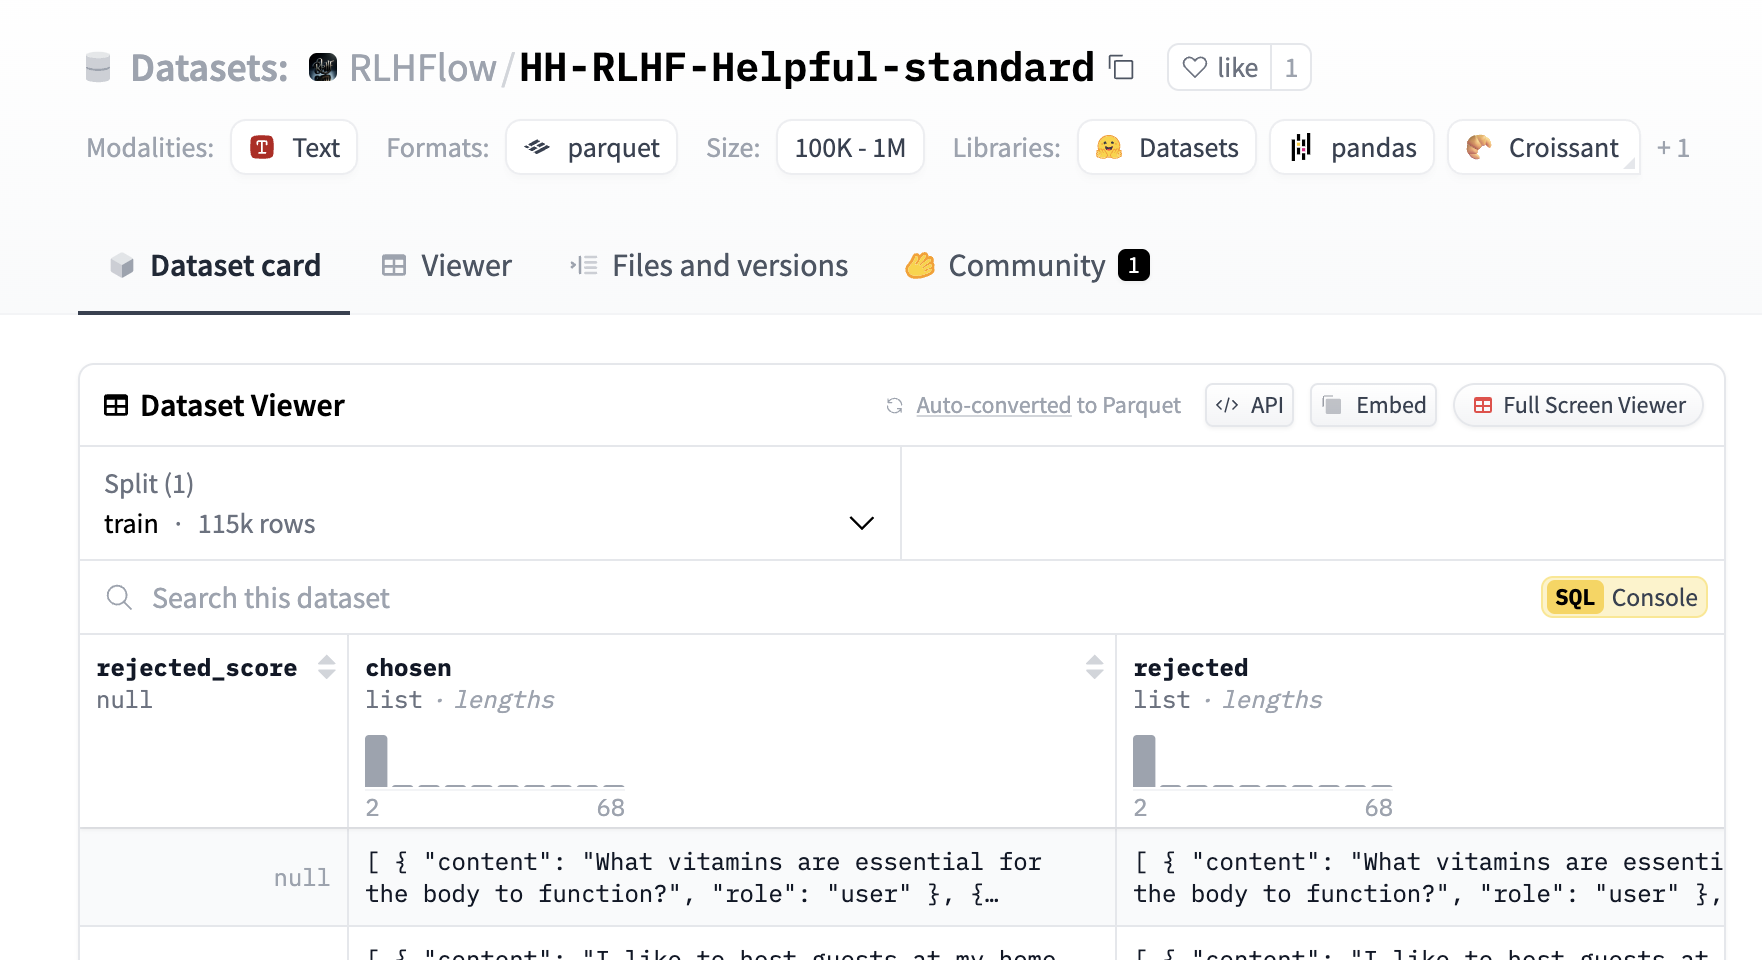
Task: Select the chosen lengths histogram bar
Action: [376, 761]
